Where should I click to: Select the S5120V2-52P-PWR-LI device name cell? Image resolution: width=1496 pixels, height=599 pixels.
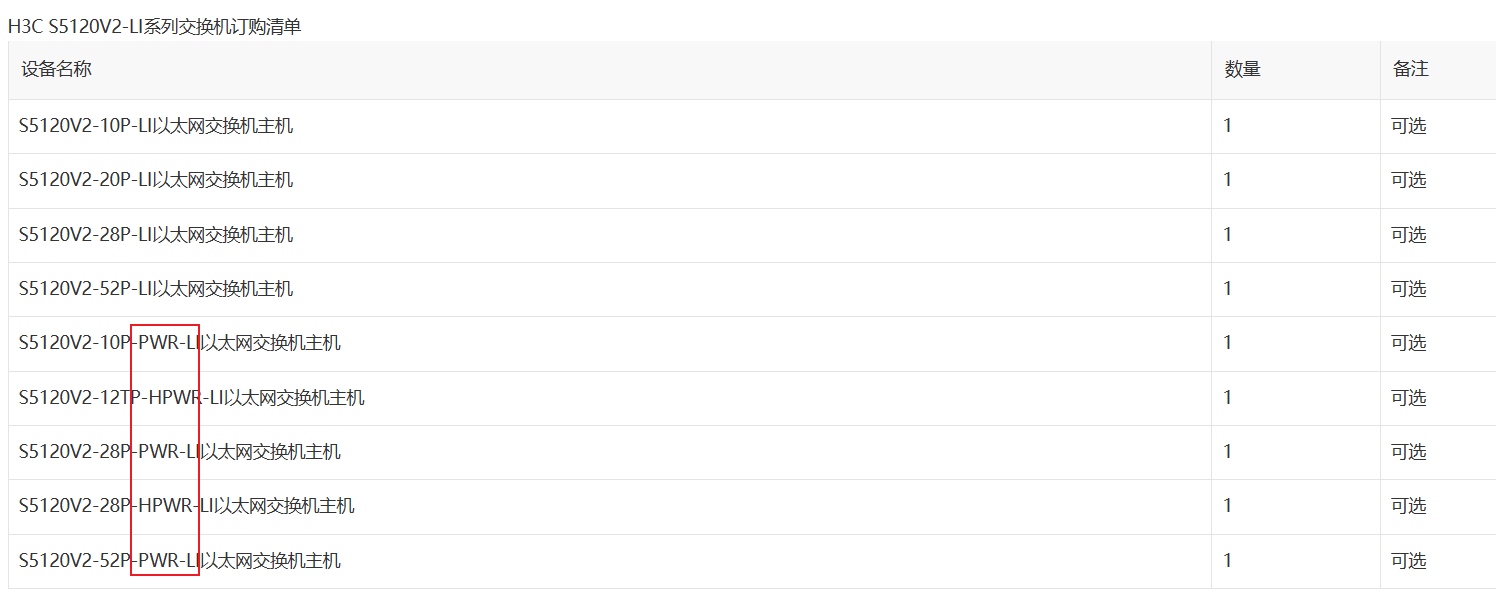point(180,561)
